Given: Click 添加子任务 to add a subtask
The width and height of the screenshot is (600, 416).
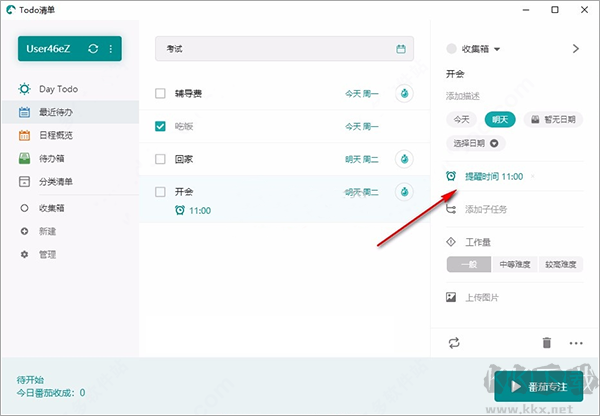Looking at the screenshot, I should 486,209.
